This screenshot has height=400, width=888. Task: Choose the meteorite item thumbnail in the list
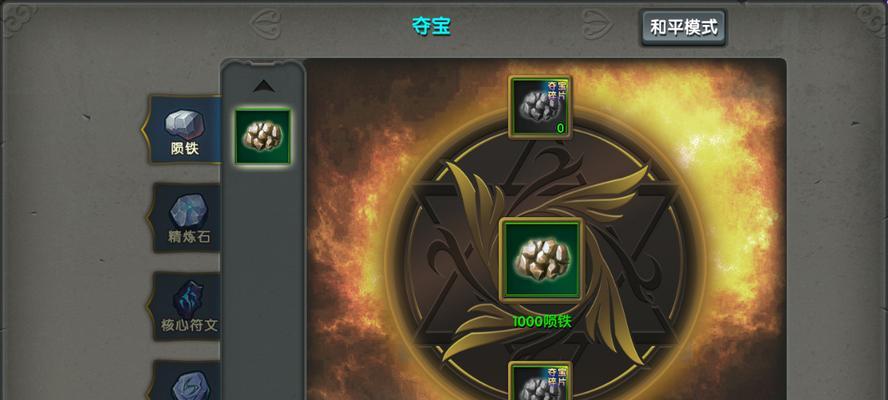pyautogui.click(x=263, y=136)
